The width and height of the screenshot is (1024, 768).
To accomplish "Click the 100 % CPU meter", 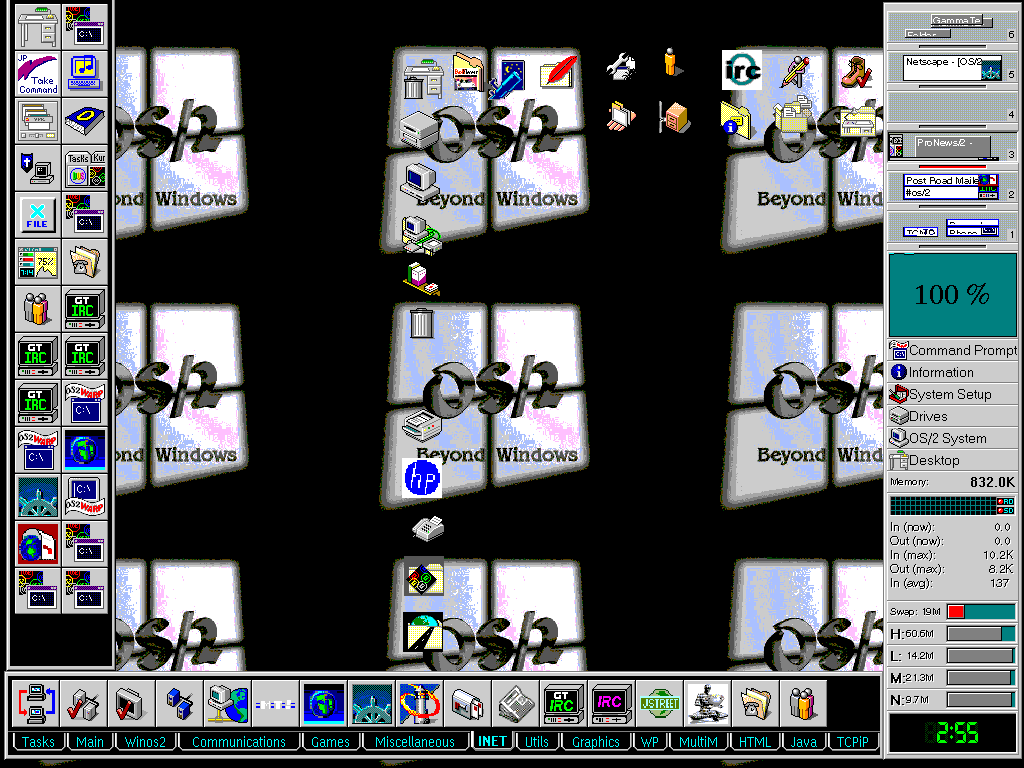I will [953, 295].
